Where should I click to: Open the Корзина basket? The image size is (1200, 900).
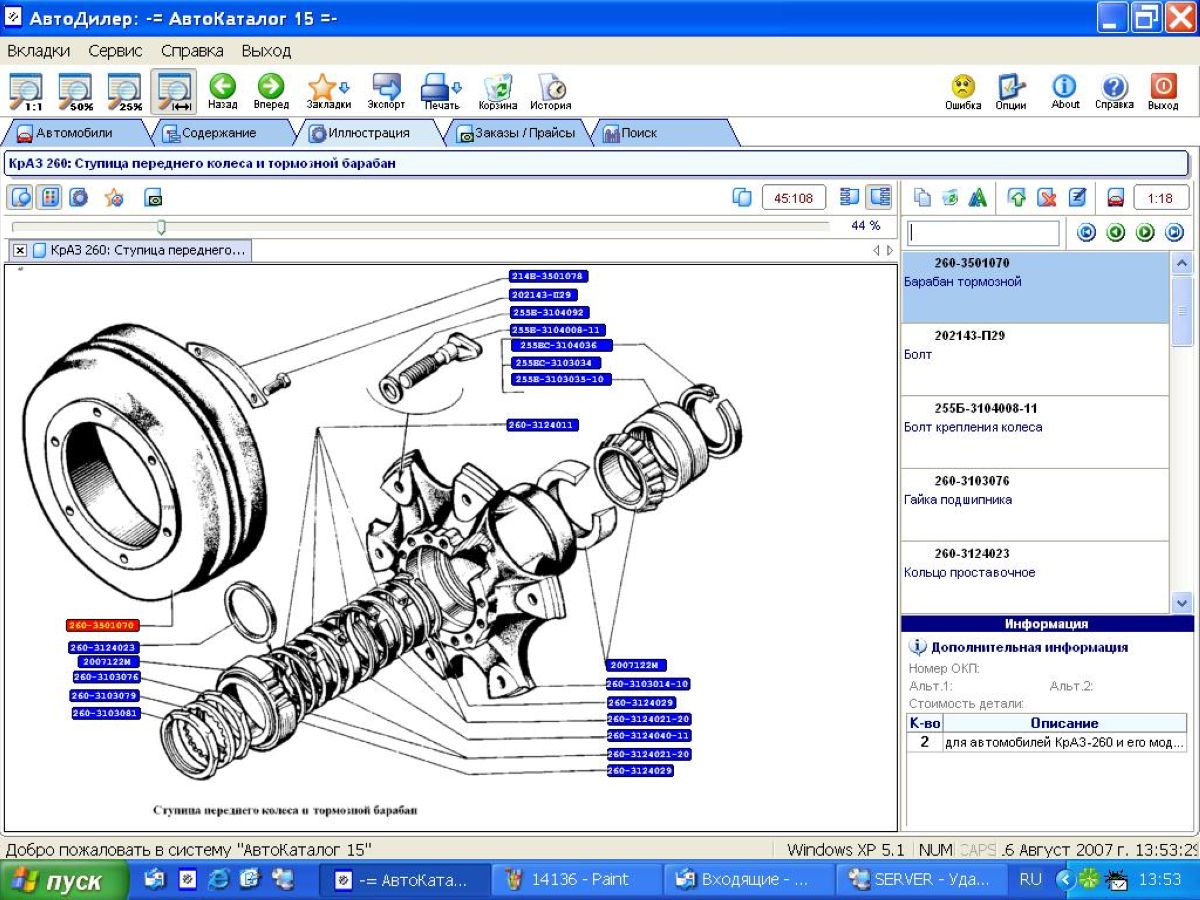tap(497, 90)
